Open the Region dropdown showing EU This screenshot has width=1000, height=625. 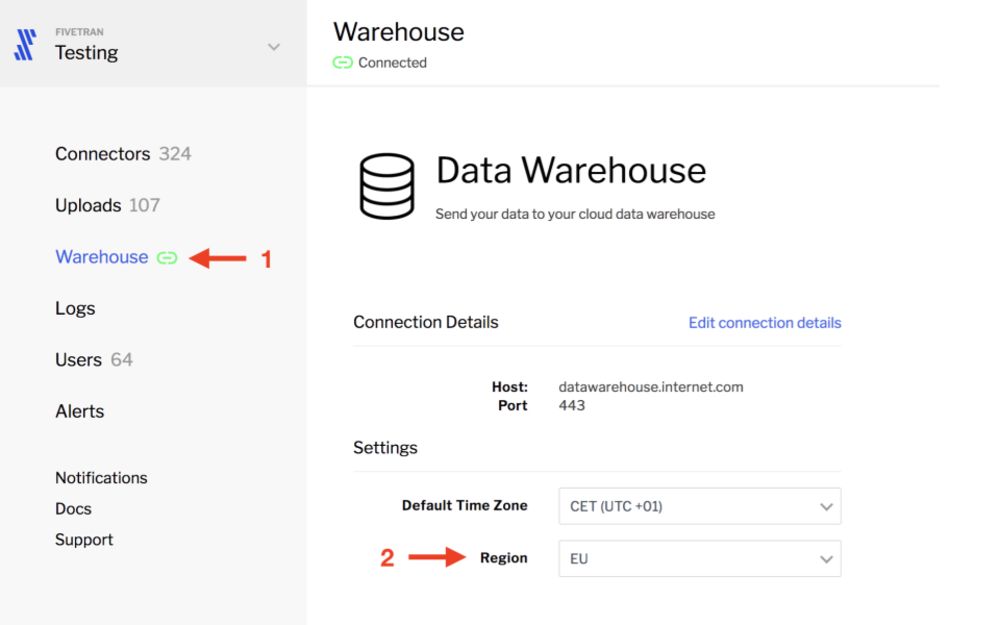700,559
